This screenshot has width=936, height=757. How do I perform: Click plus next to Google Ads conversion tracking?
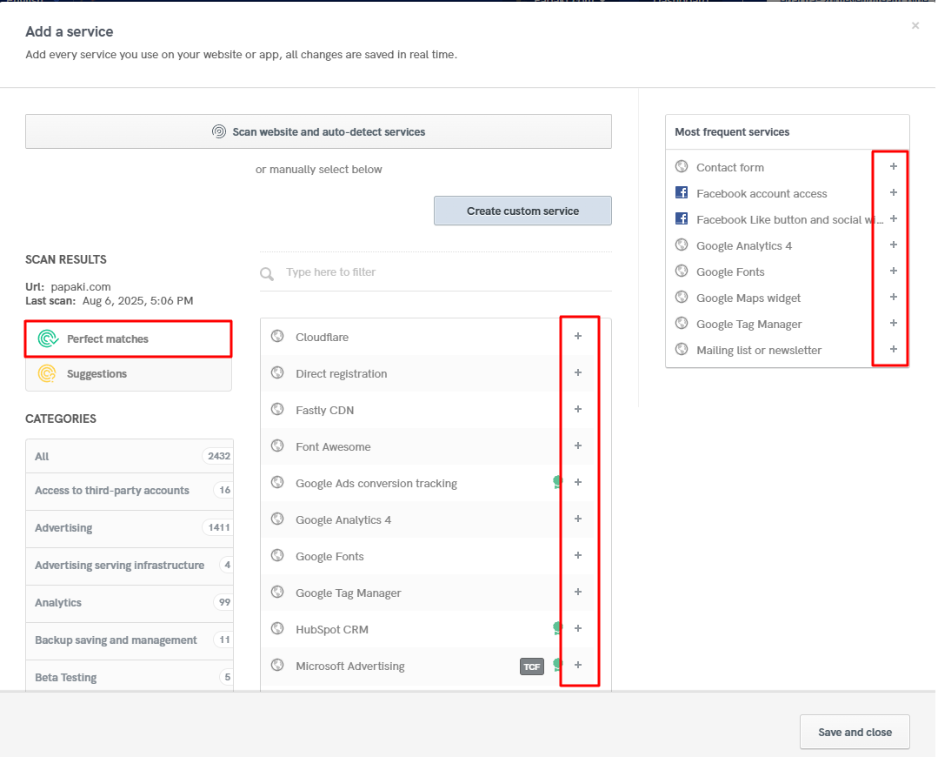pos(578,482)
